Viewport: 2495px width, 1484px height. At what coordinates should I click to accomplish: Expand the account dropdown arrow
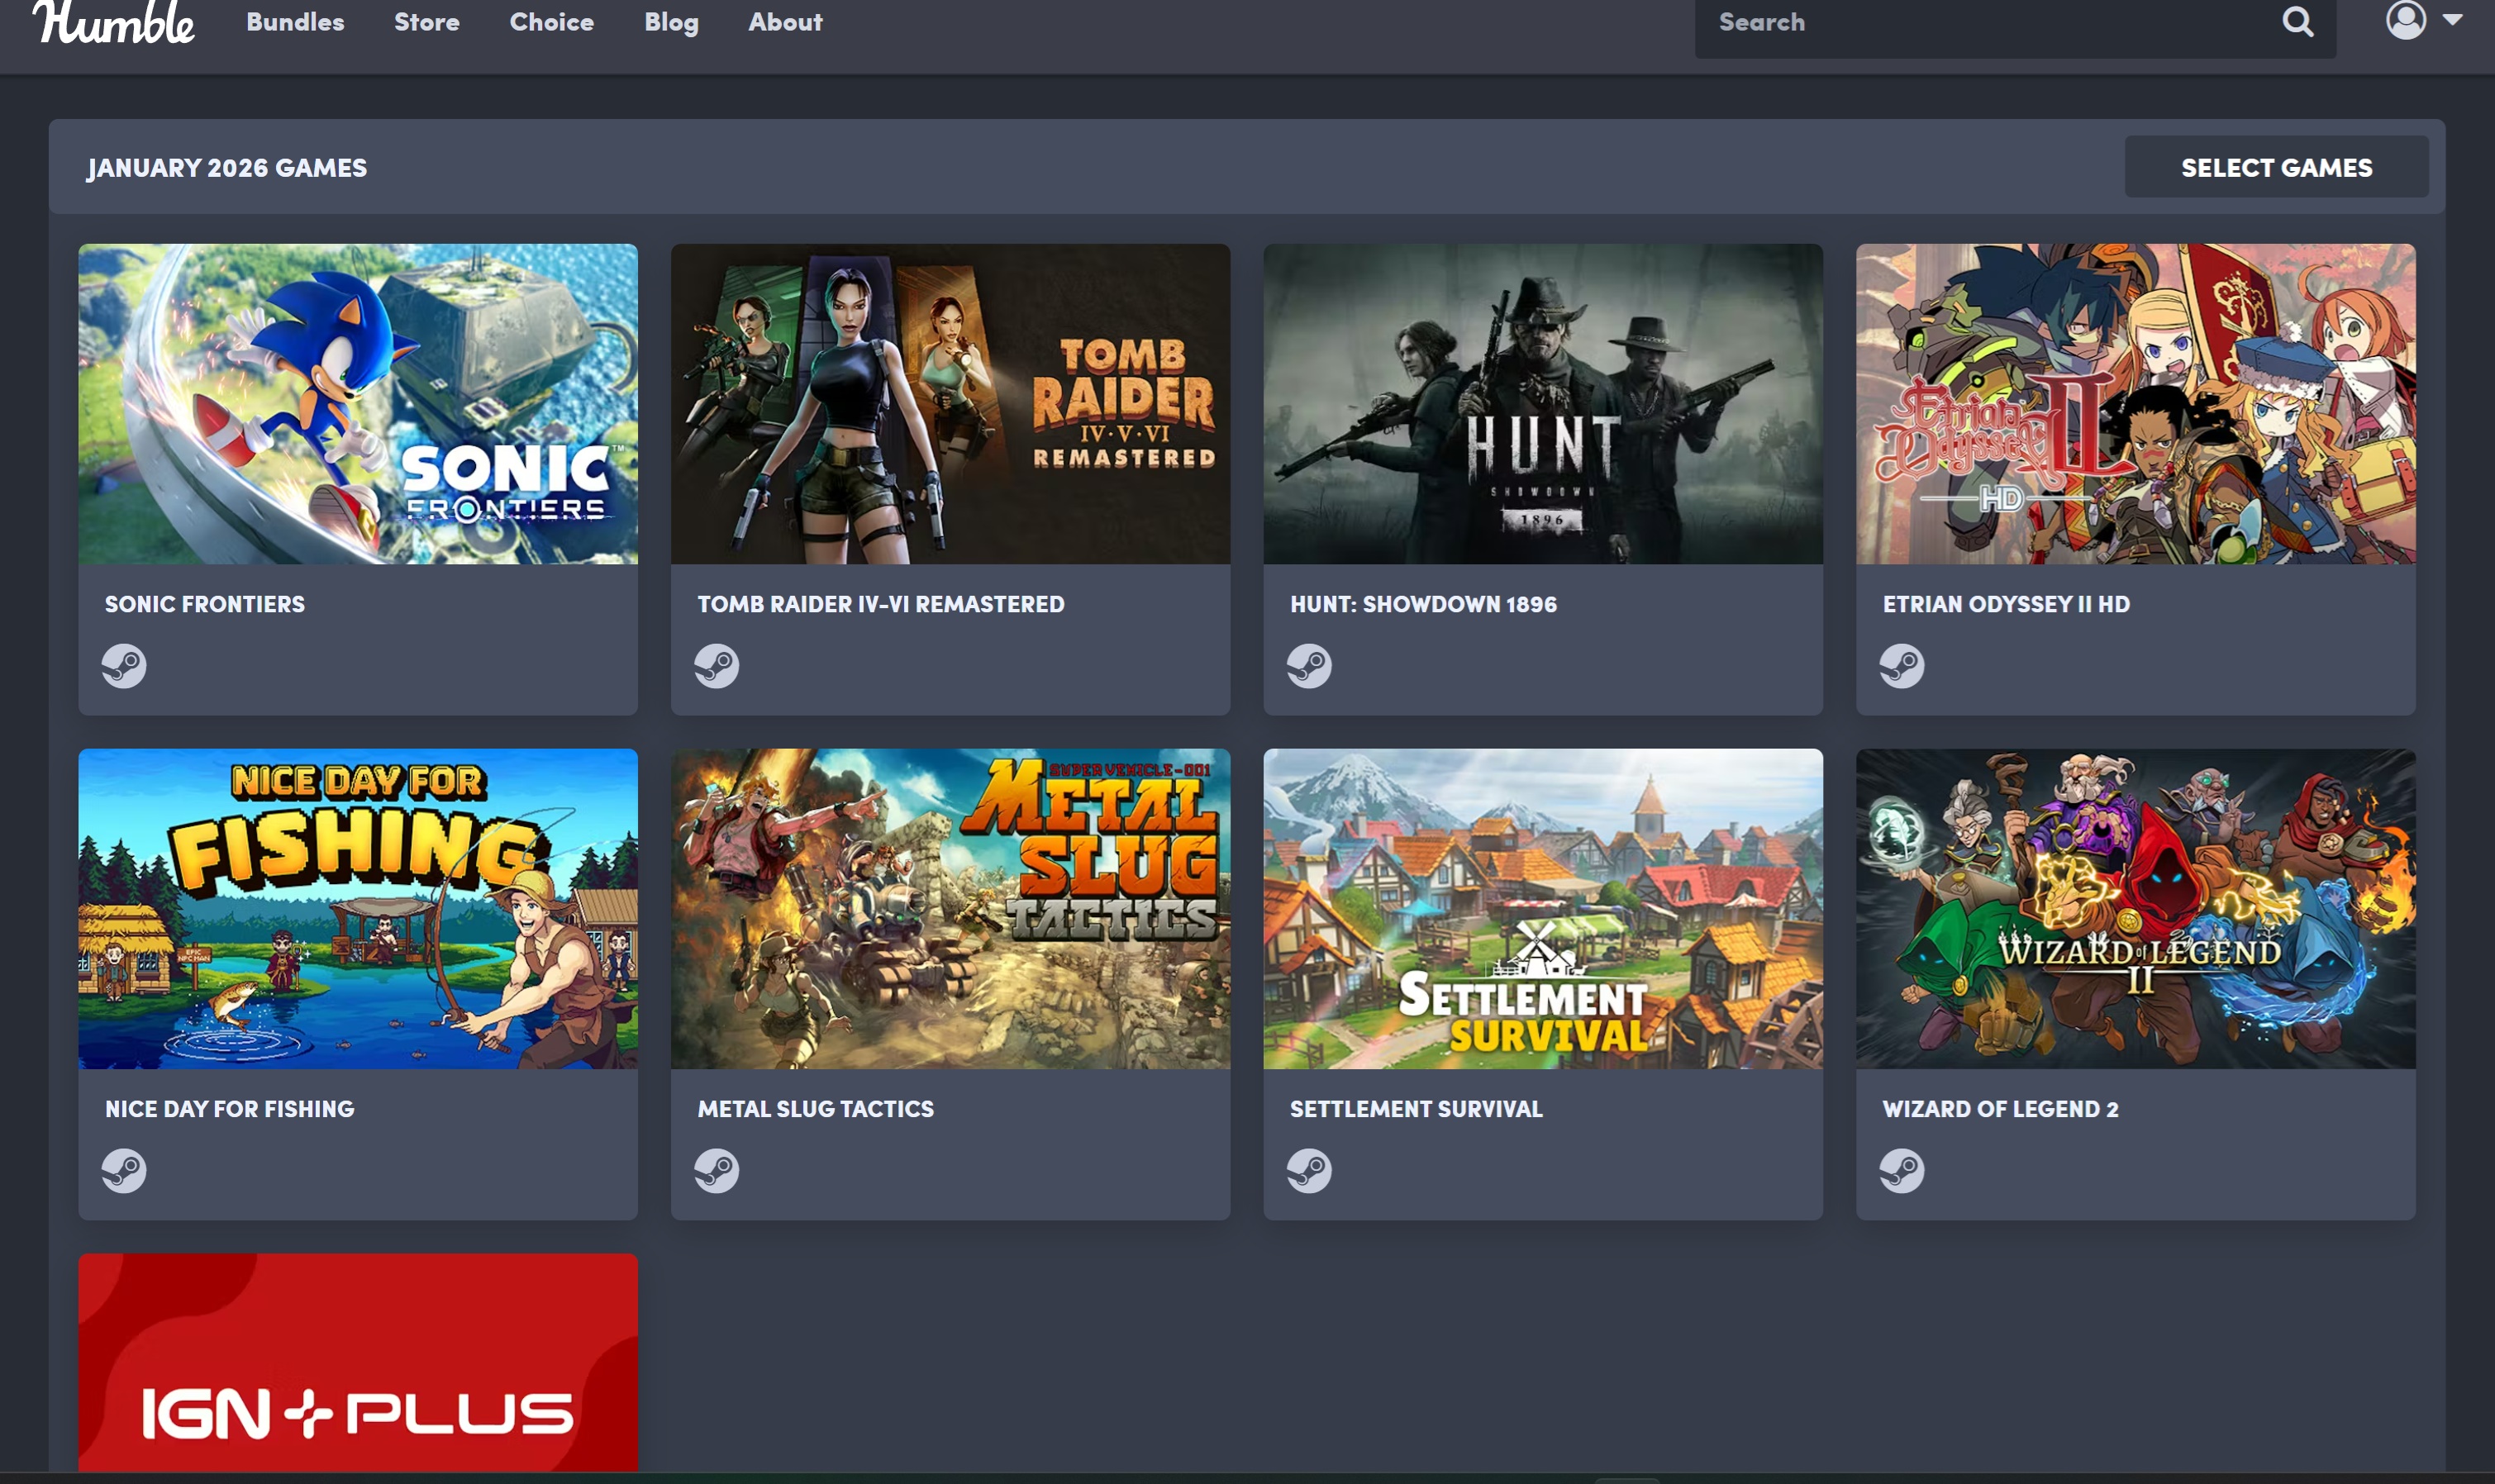pos(2453,19)
